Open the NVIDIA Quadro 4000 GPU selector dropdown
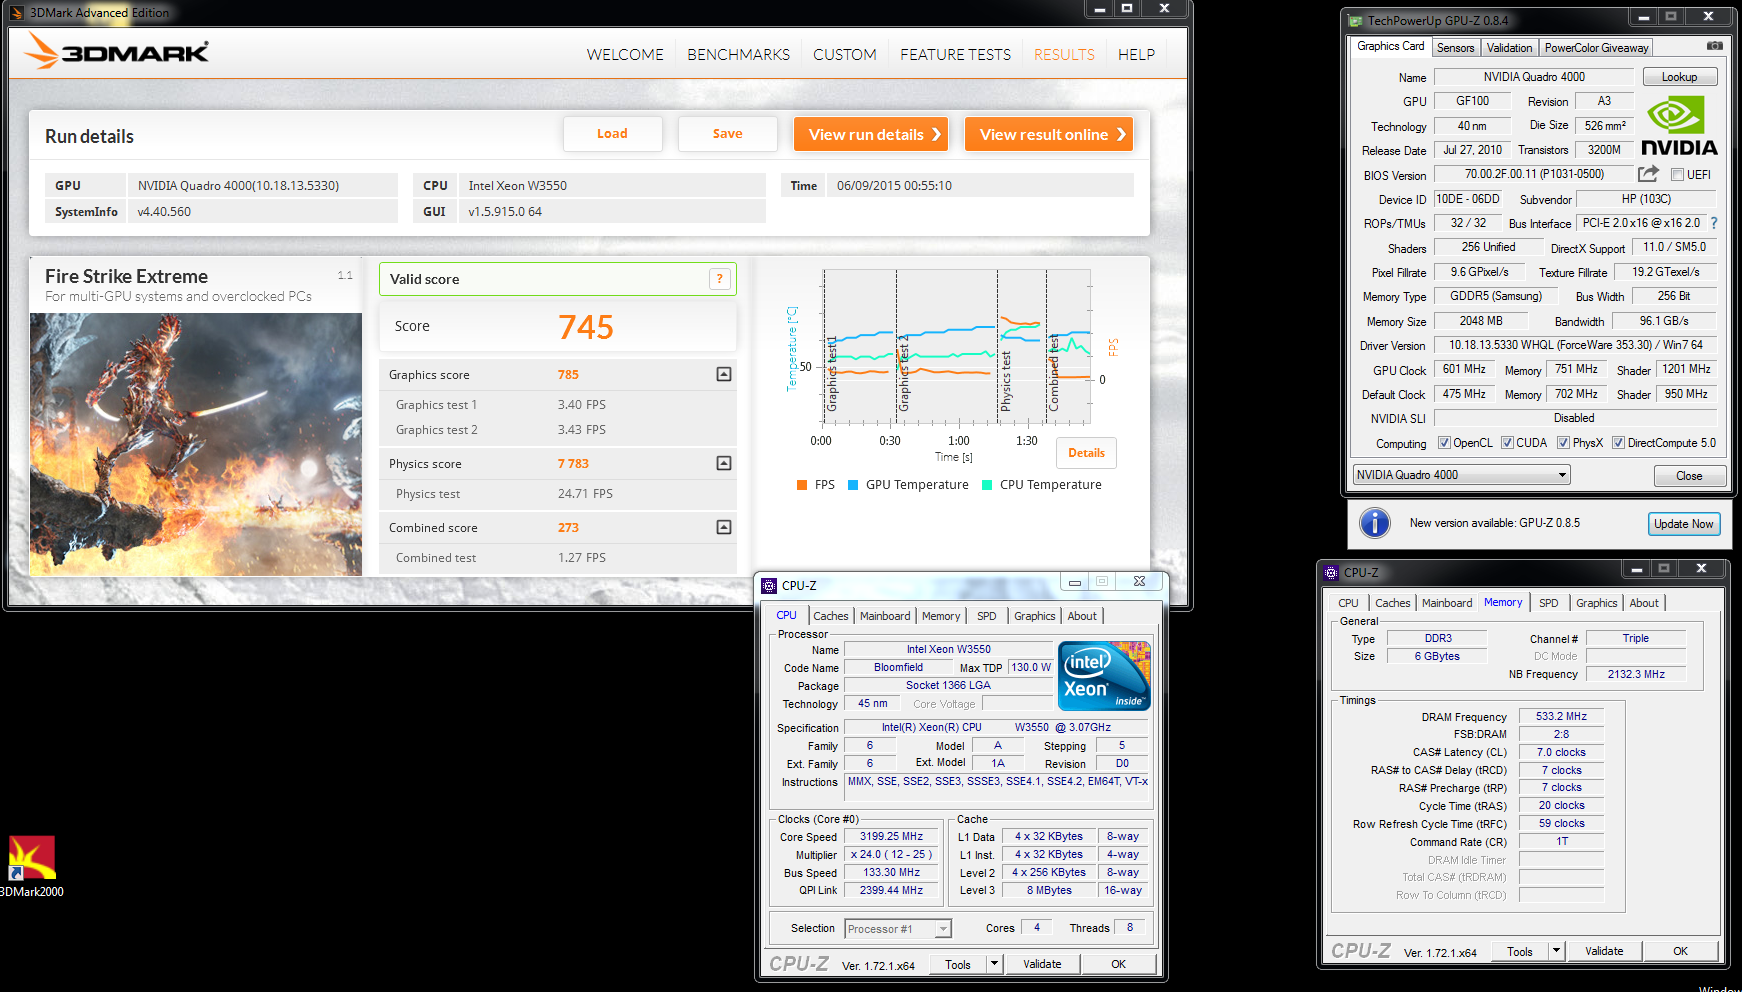Viewport: 1742px width, 992px height. click(x=1461, y=475)
